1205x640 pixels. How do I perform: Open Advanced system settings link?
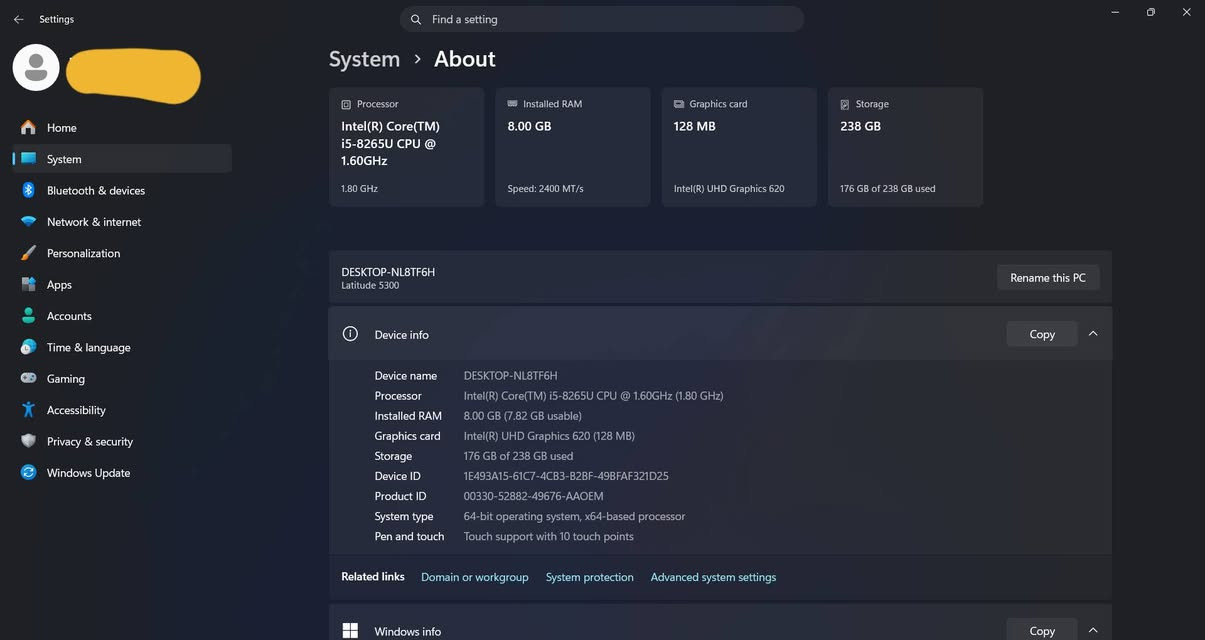[713, 577]
